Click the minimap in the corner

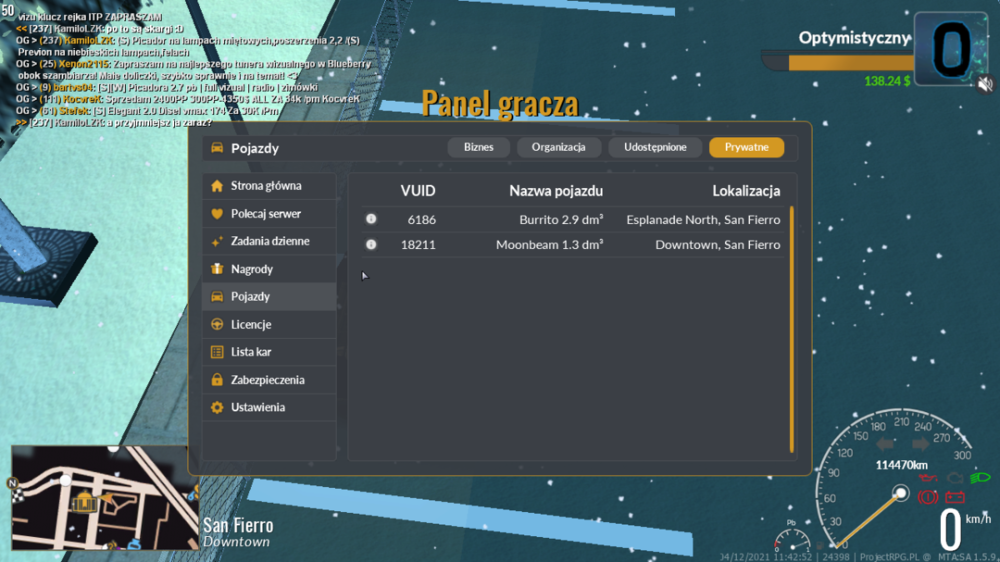pyautogui.click(x=105, y=498)
